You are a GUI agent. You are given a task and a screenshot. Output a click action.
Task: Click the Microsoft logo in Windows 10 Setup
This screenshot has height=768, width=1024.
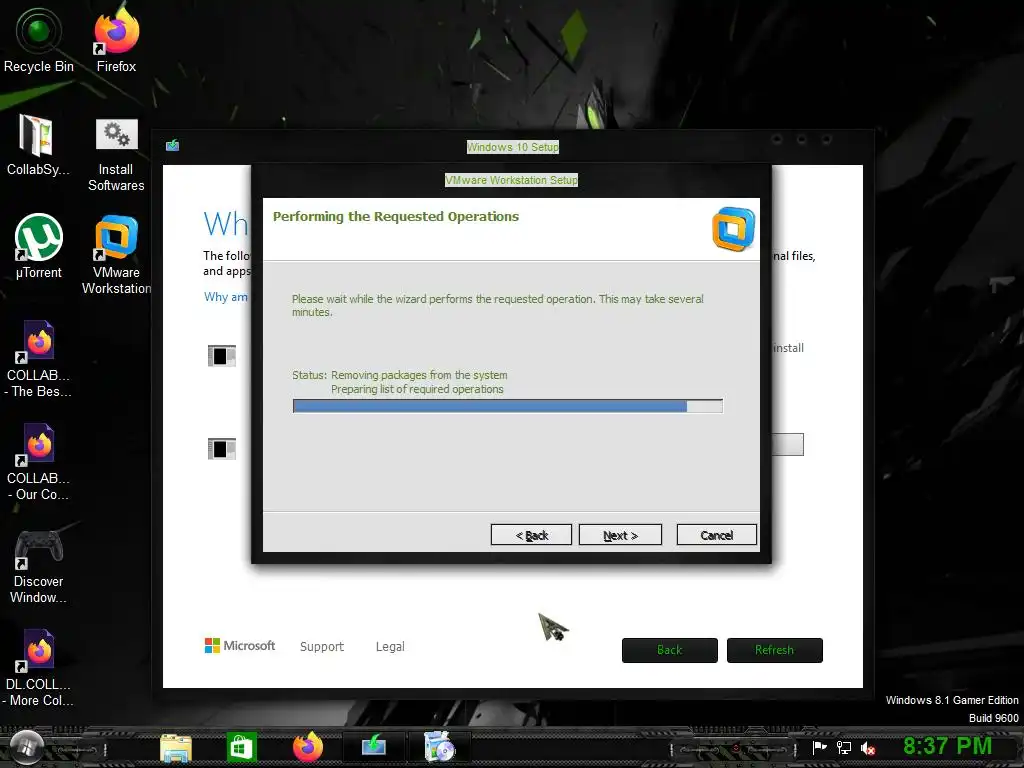pos(240,646)
